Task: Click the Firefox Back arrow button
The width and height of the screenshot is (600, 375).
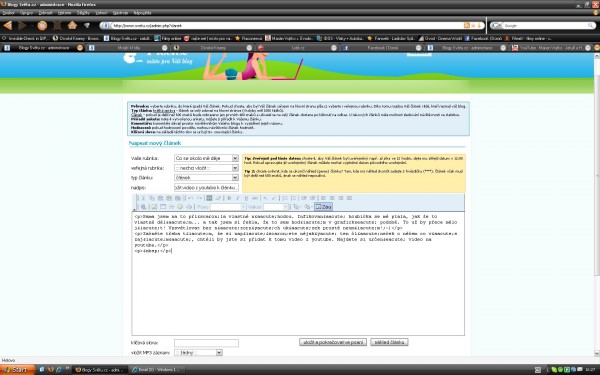Action: click(8, 26)
